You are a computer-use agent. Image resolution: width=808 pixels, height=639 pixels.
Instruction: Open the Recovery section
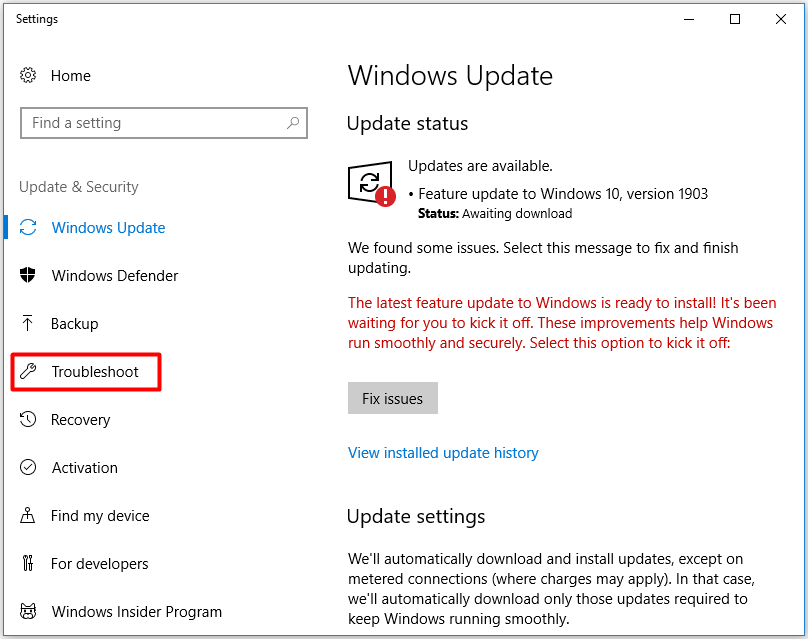pos(80,420)
